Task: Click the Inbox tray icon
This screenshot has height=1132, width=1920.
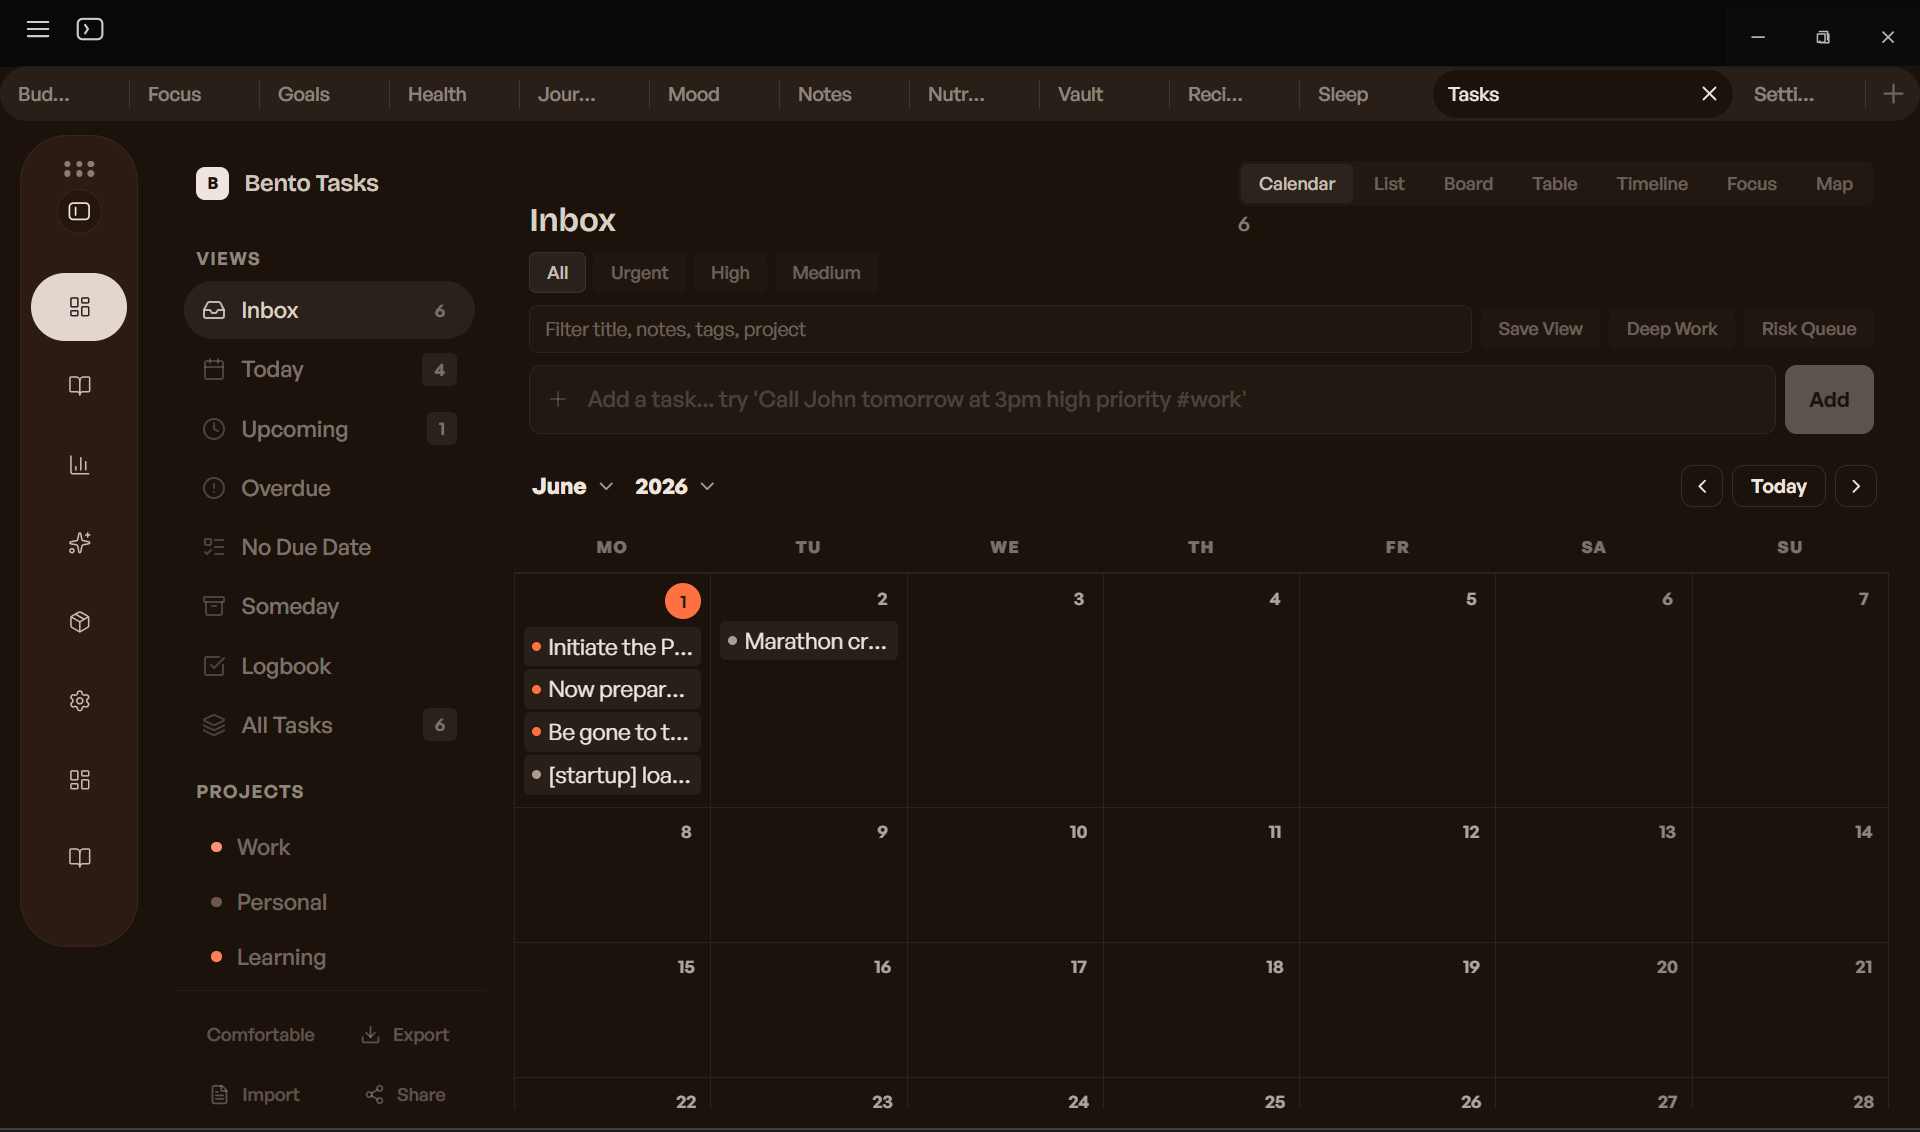Action: pos(214,310)
